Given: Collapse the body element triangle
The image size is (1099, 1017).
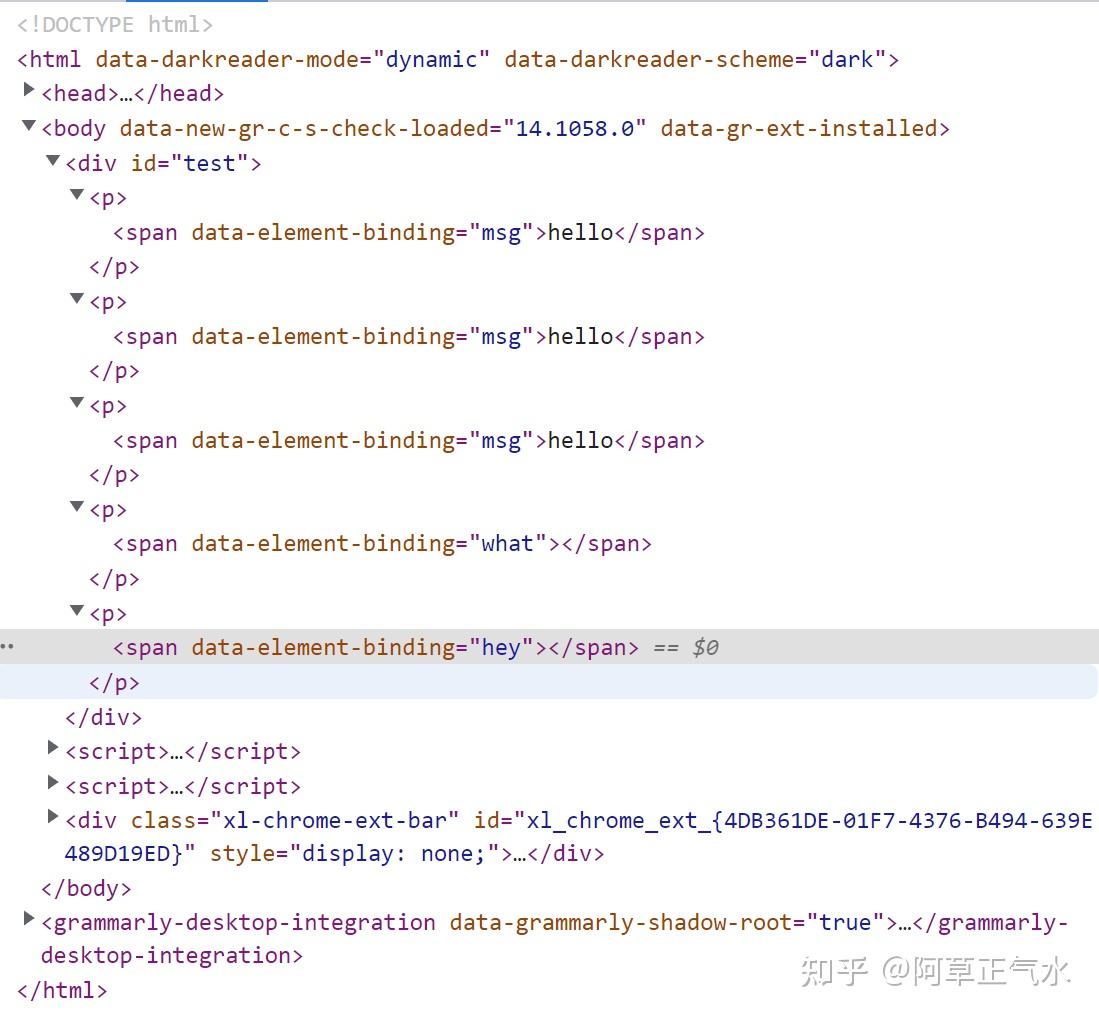Looking at the screenshot, I should (x=28, y=126).
